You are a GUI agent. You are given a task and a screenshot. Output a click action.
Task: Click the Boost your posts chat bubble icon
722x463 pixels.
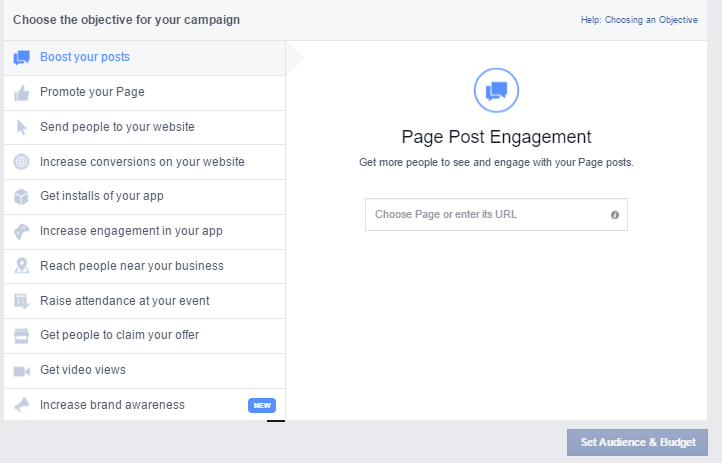21,58
